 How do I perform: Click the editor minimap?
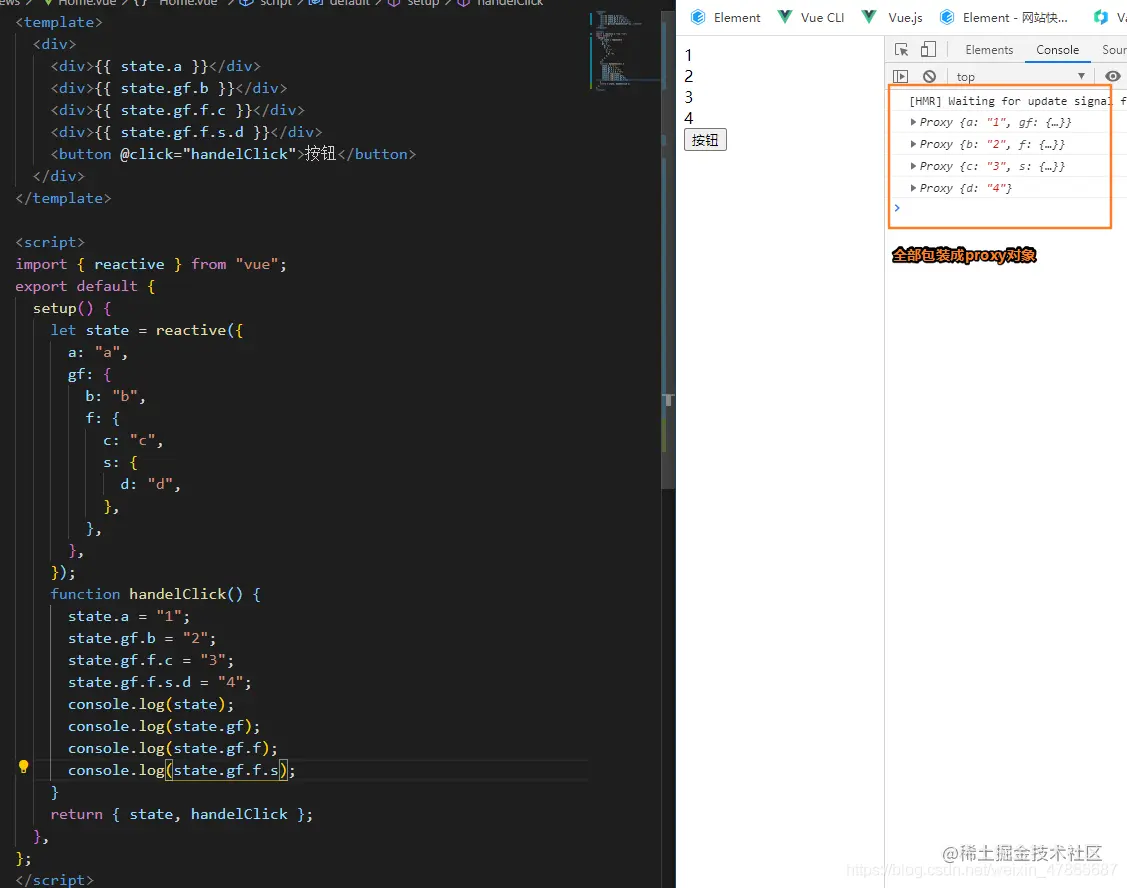coord(623,50)
